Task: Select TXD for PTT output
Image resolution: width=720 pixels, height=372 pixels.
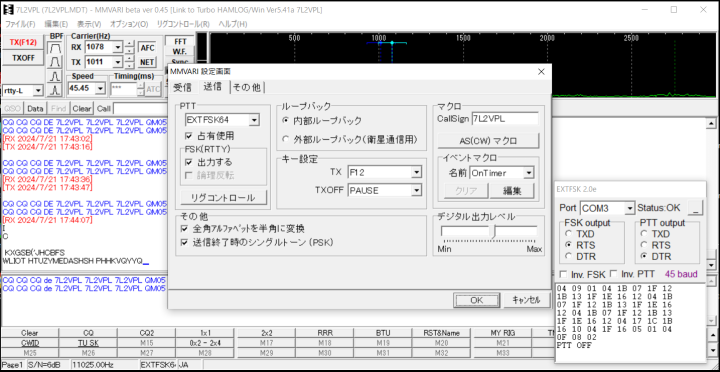Action: click(644, 234)
